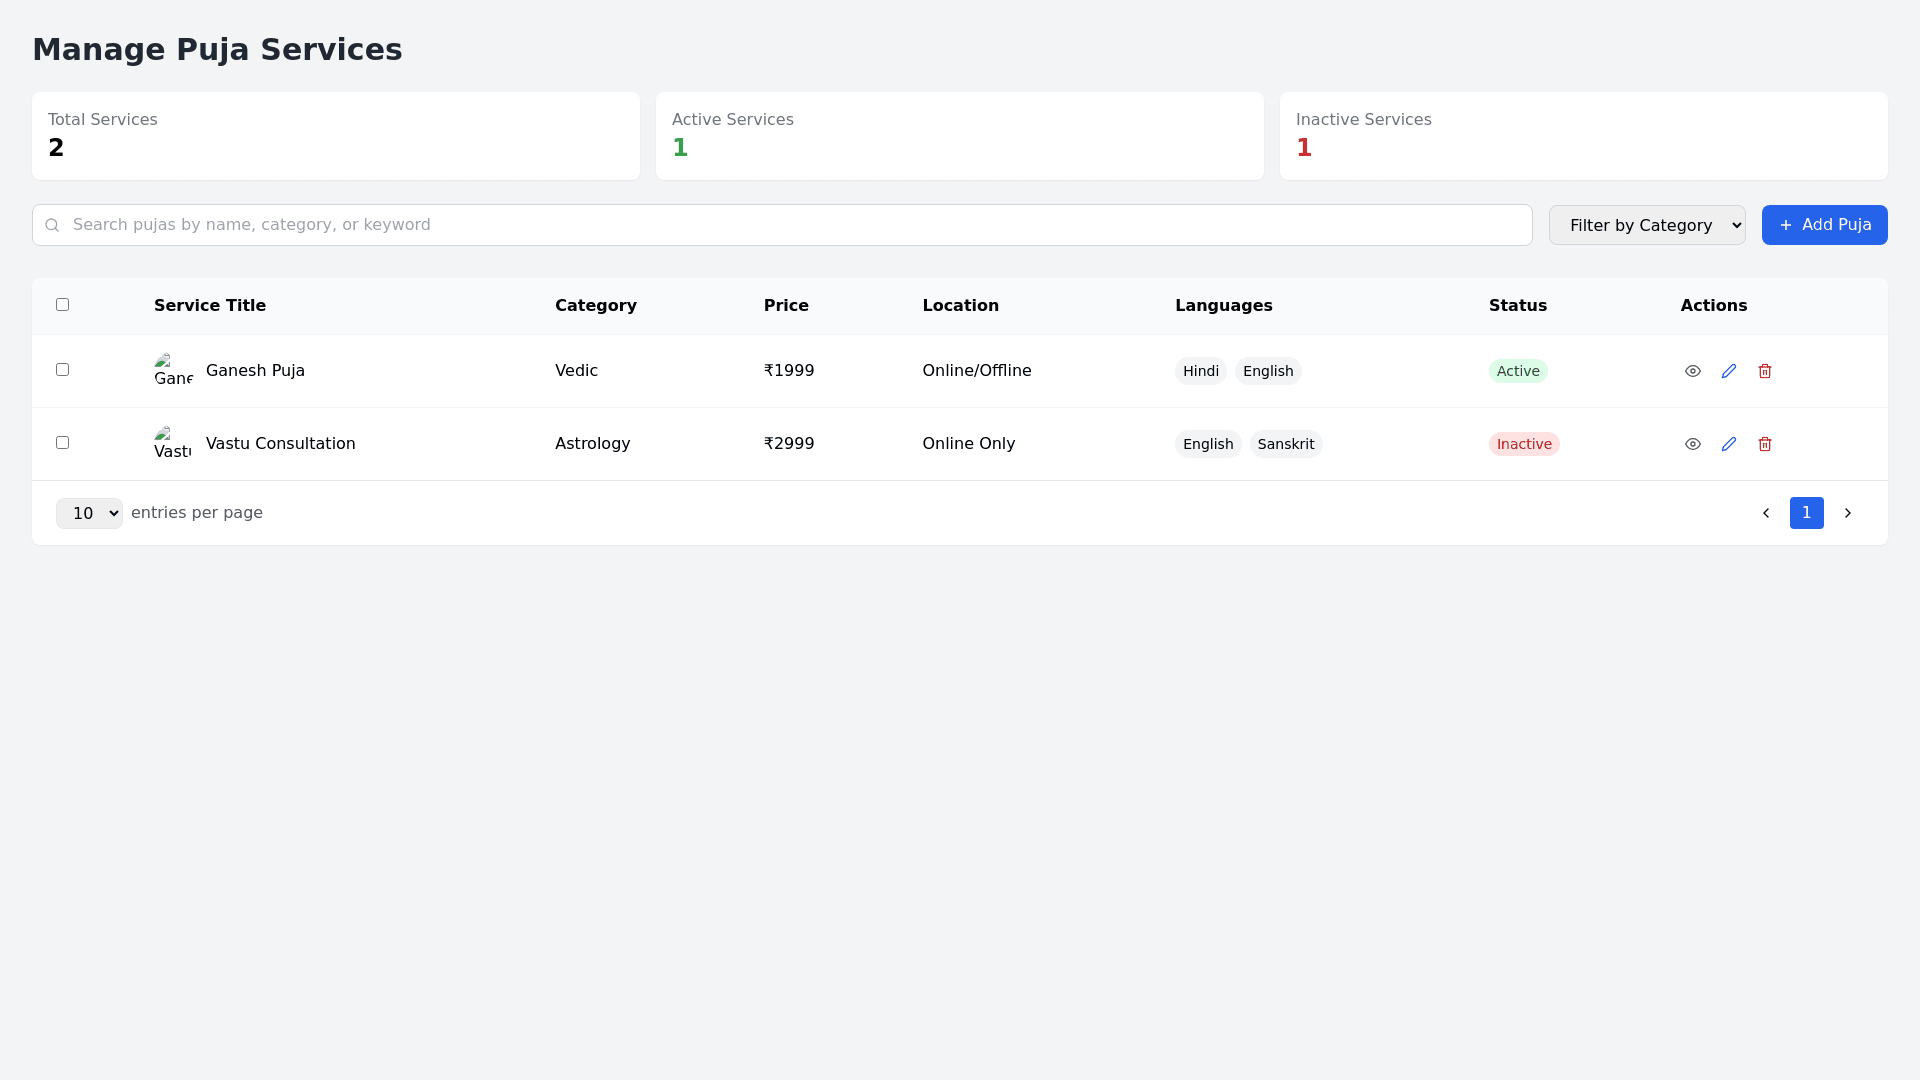1920x1080 pixels.
Task: Go to next page chevron
Action: (x=1847, y=513)
